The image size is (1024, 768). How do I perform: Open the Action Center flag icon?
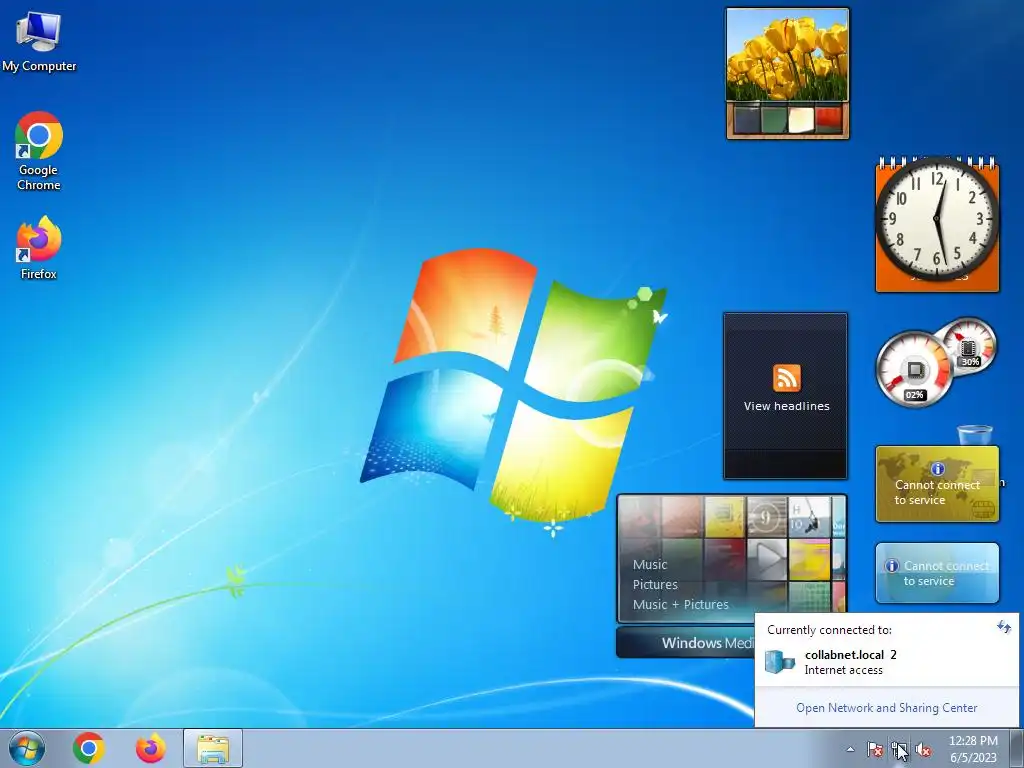874,749
